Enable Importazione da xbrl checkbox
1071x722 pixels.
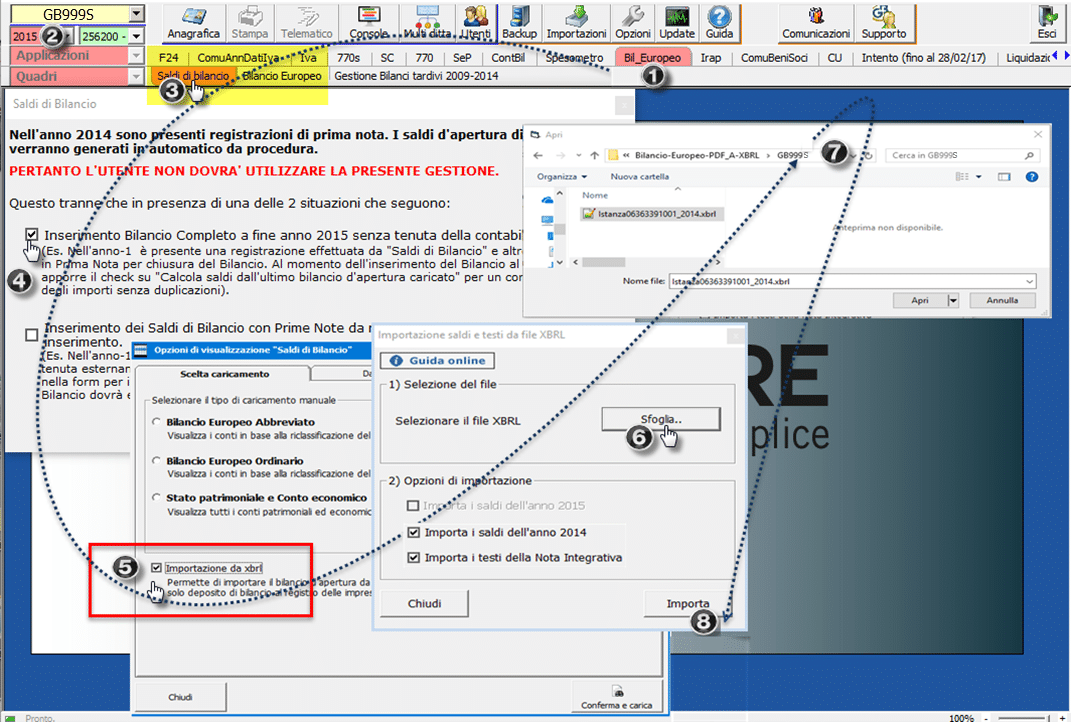[x=157, y=568]
